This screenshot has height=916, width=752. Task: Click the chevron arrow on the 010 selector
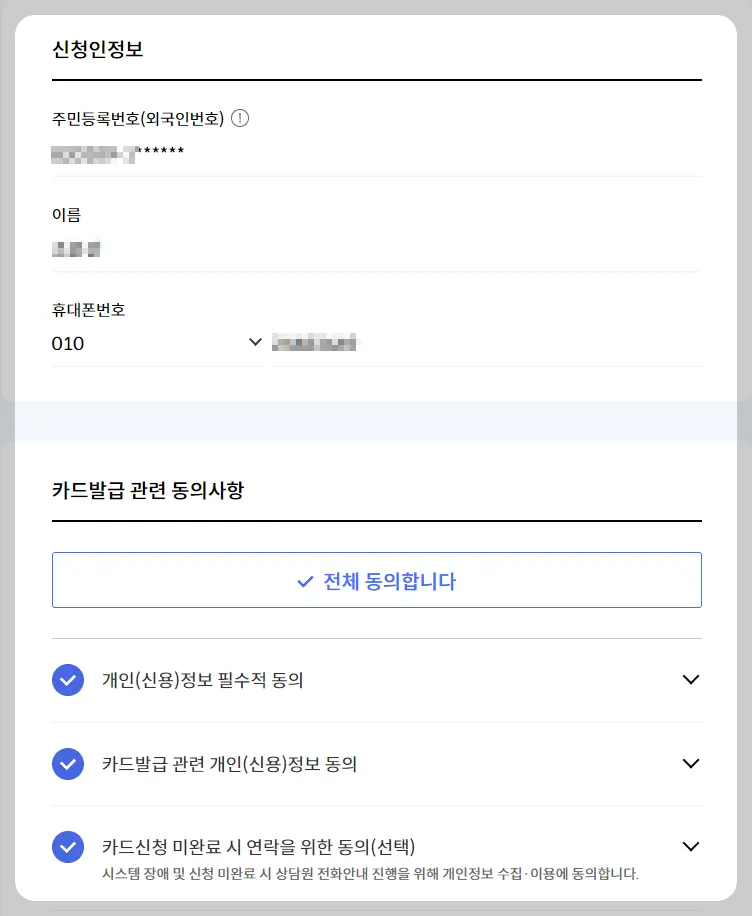click(254, 341)
